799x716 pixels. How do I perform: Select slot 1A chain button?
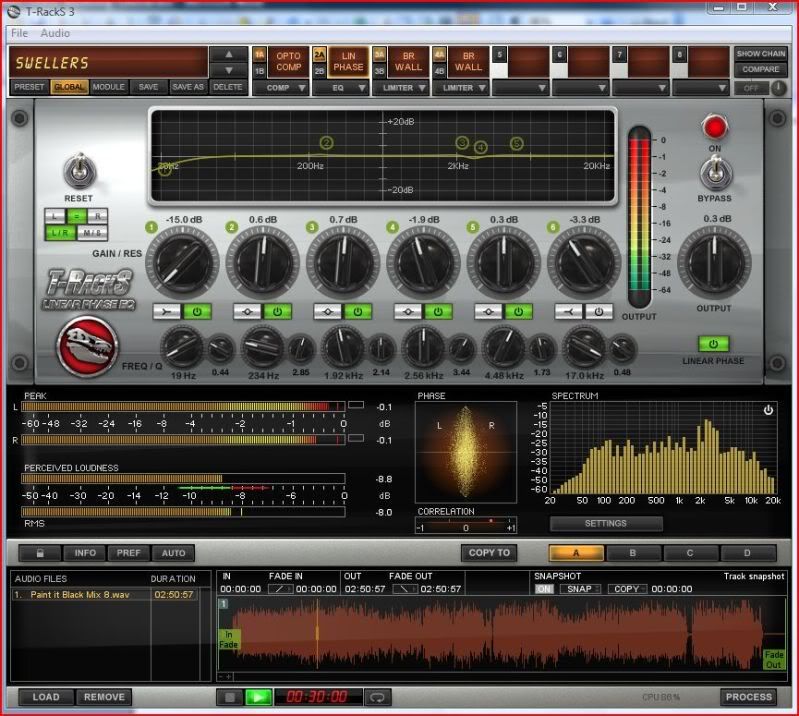click(x=259, y=55)
